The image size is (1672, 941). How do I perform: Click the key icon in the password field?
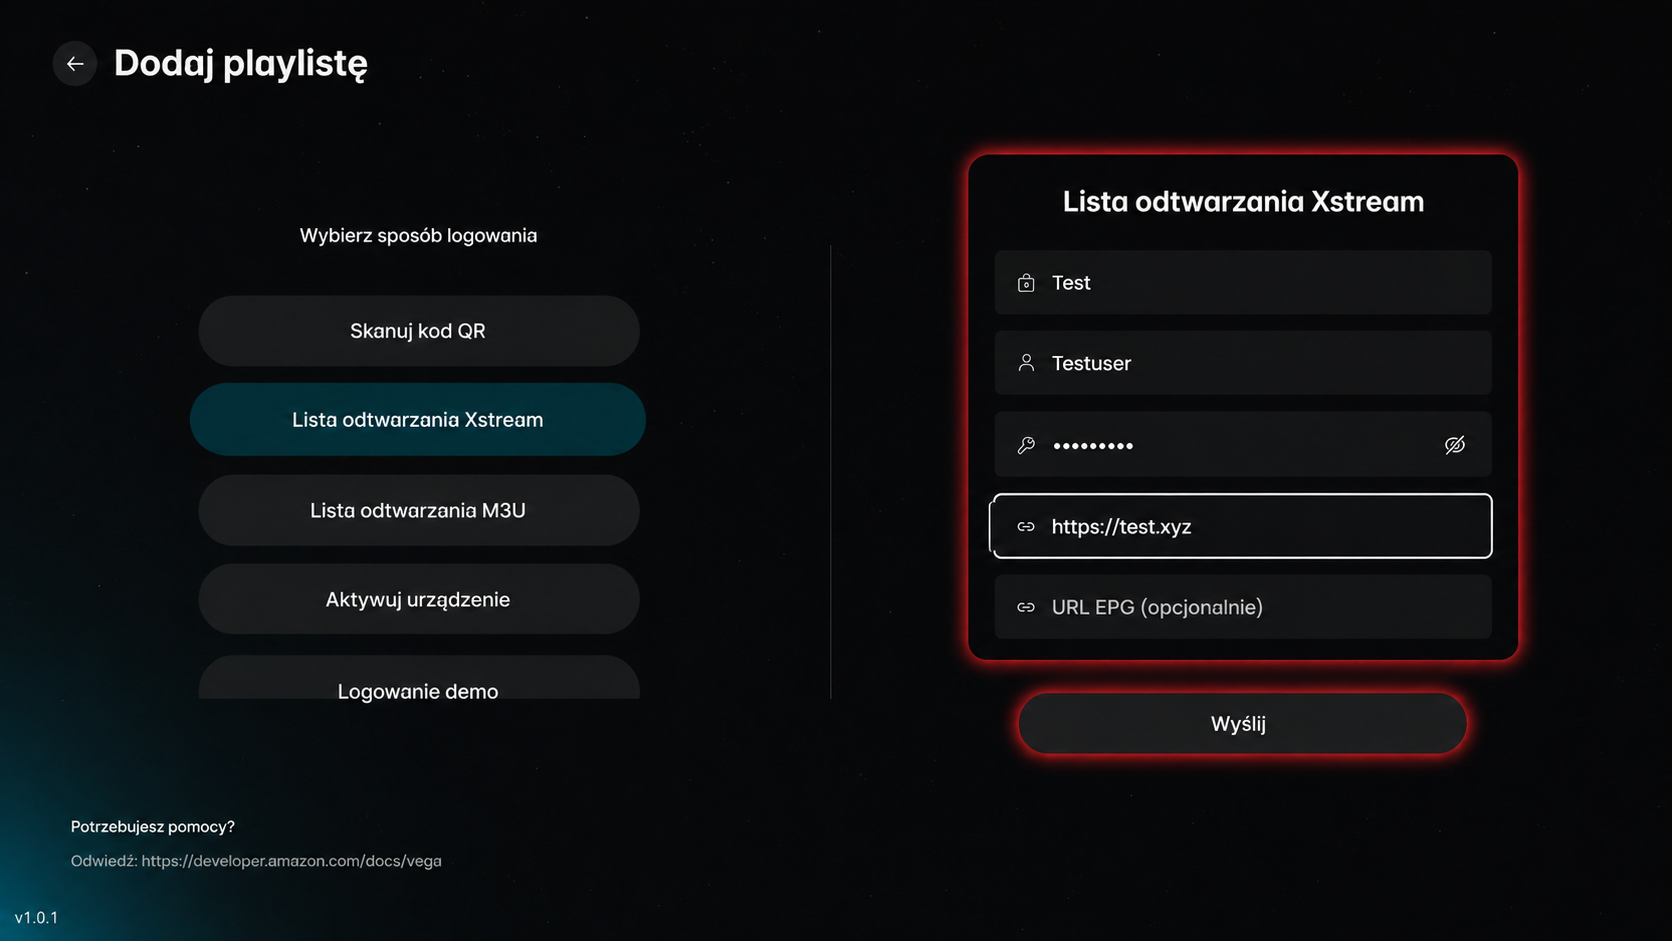tap(1026, 445)
